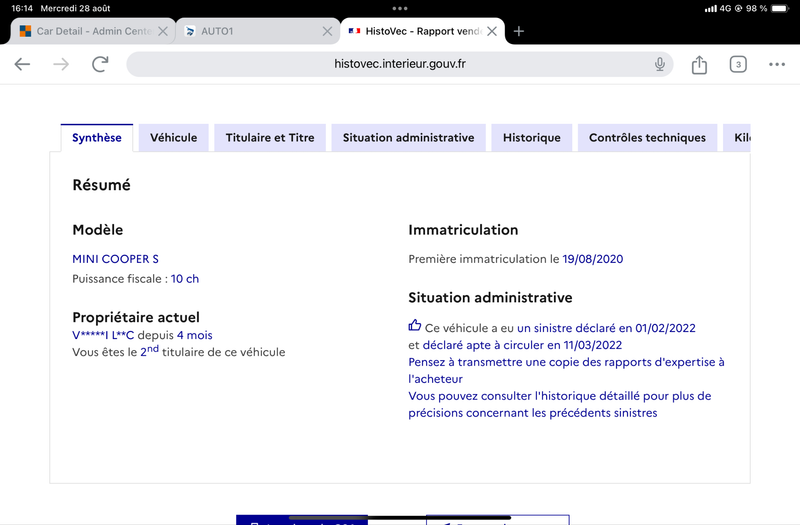Tap the three-dot multitasking indicator at top
This screenshot has height=525, width=800.
(x=400, y=8)
